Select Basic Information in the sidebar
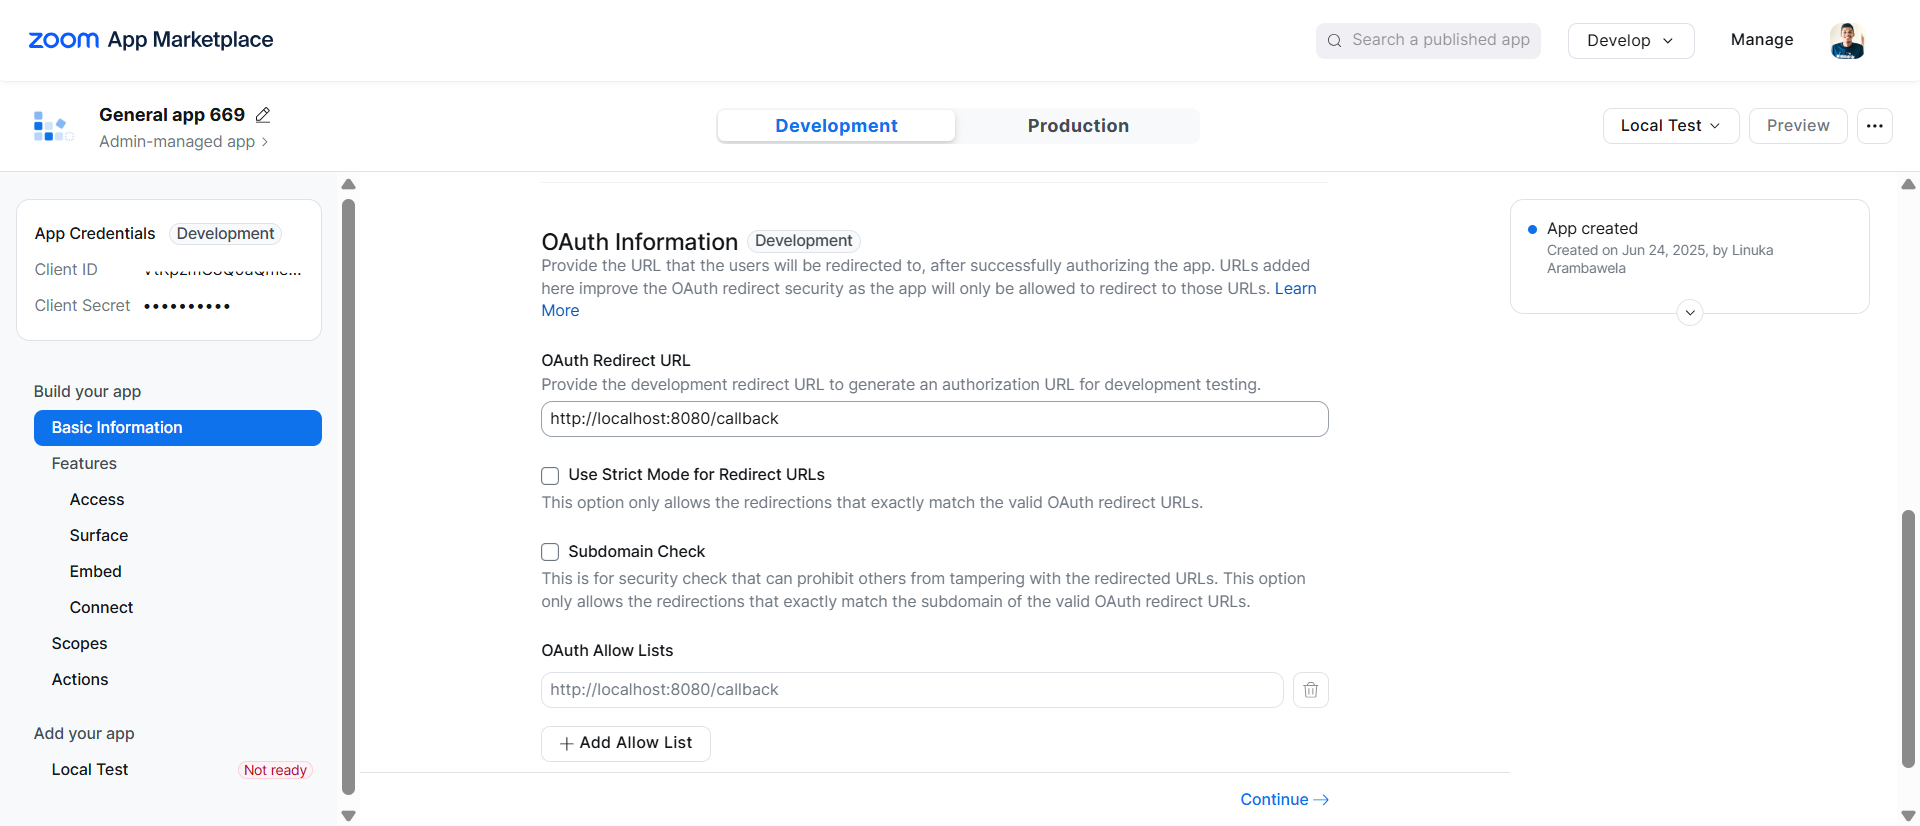The image size is (1920, 826). [x=178, y=428]
